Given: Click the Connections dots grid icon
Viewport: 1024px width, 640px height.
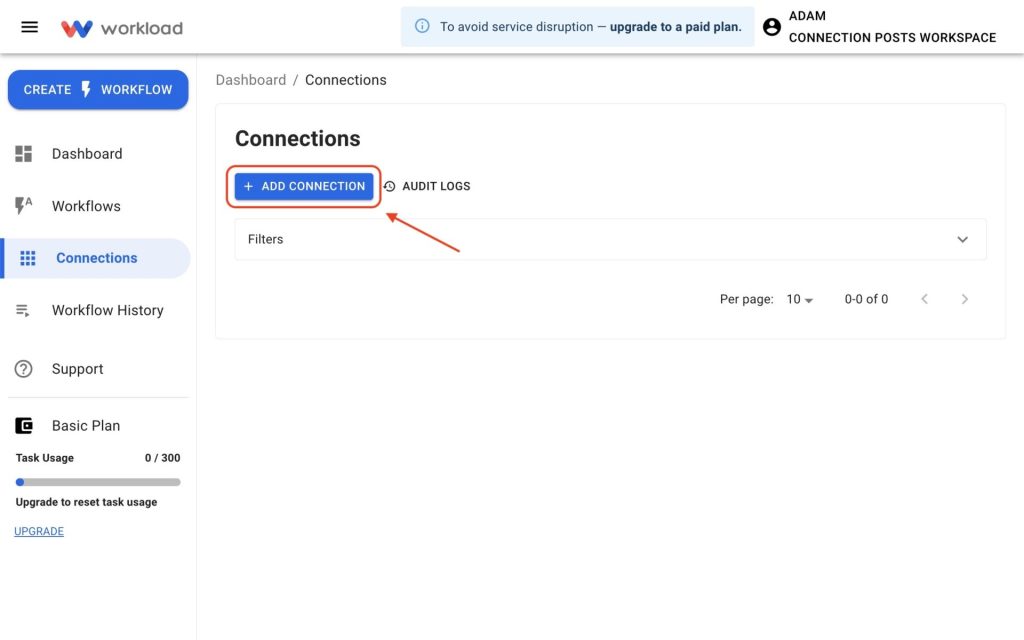Looking at the screenshot, I should pyautogui.click(x=27, y=258).
